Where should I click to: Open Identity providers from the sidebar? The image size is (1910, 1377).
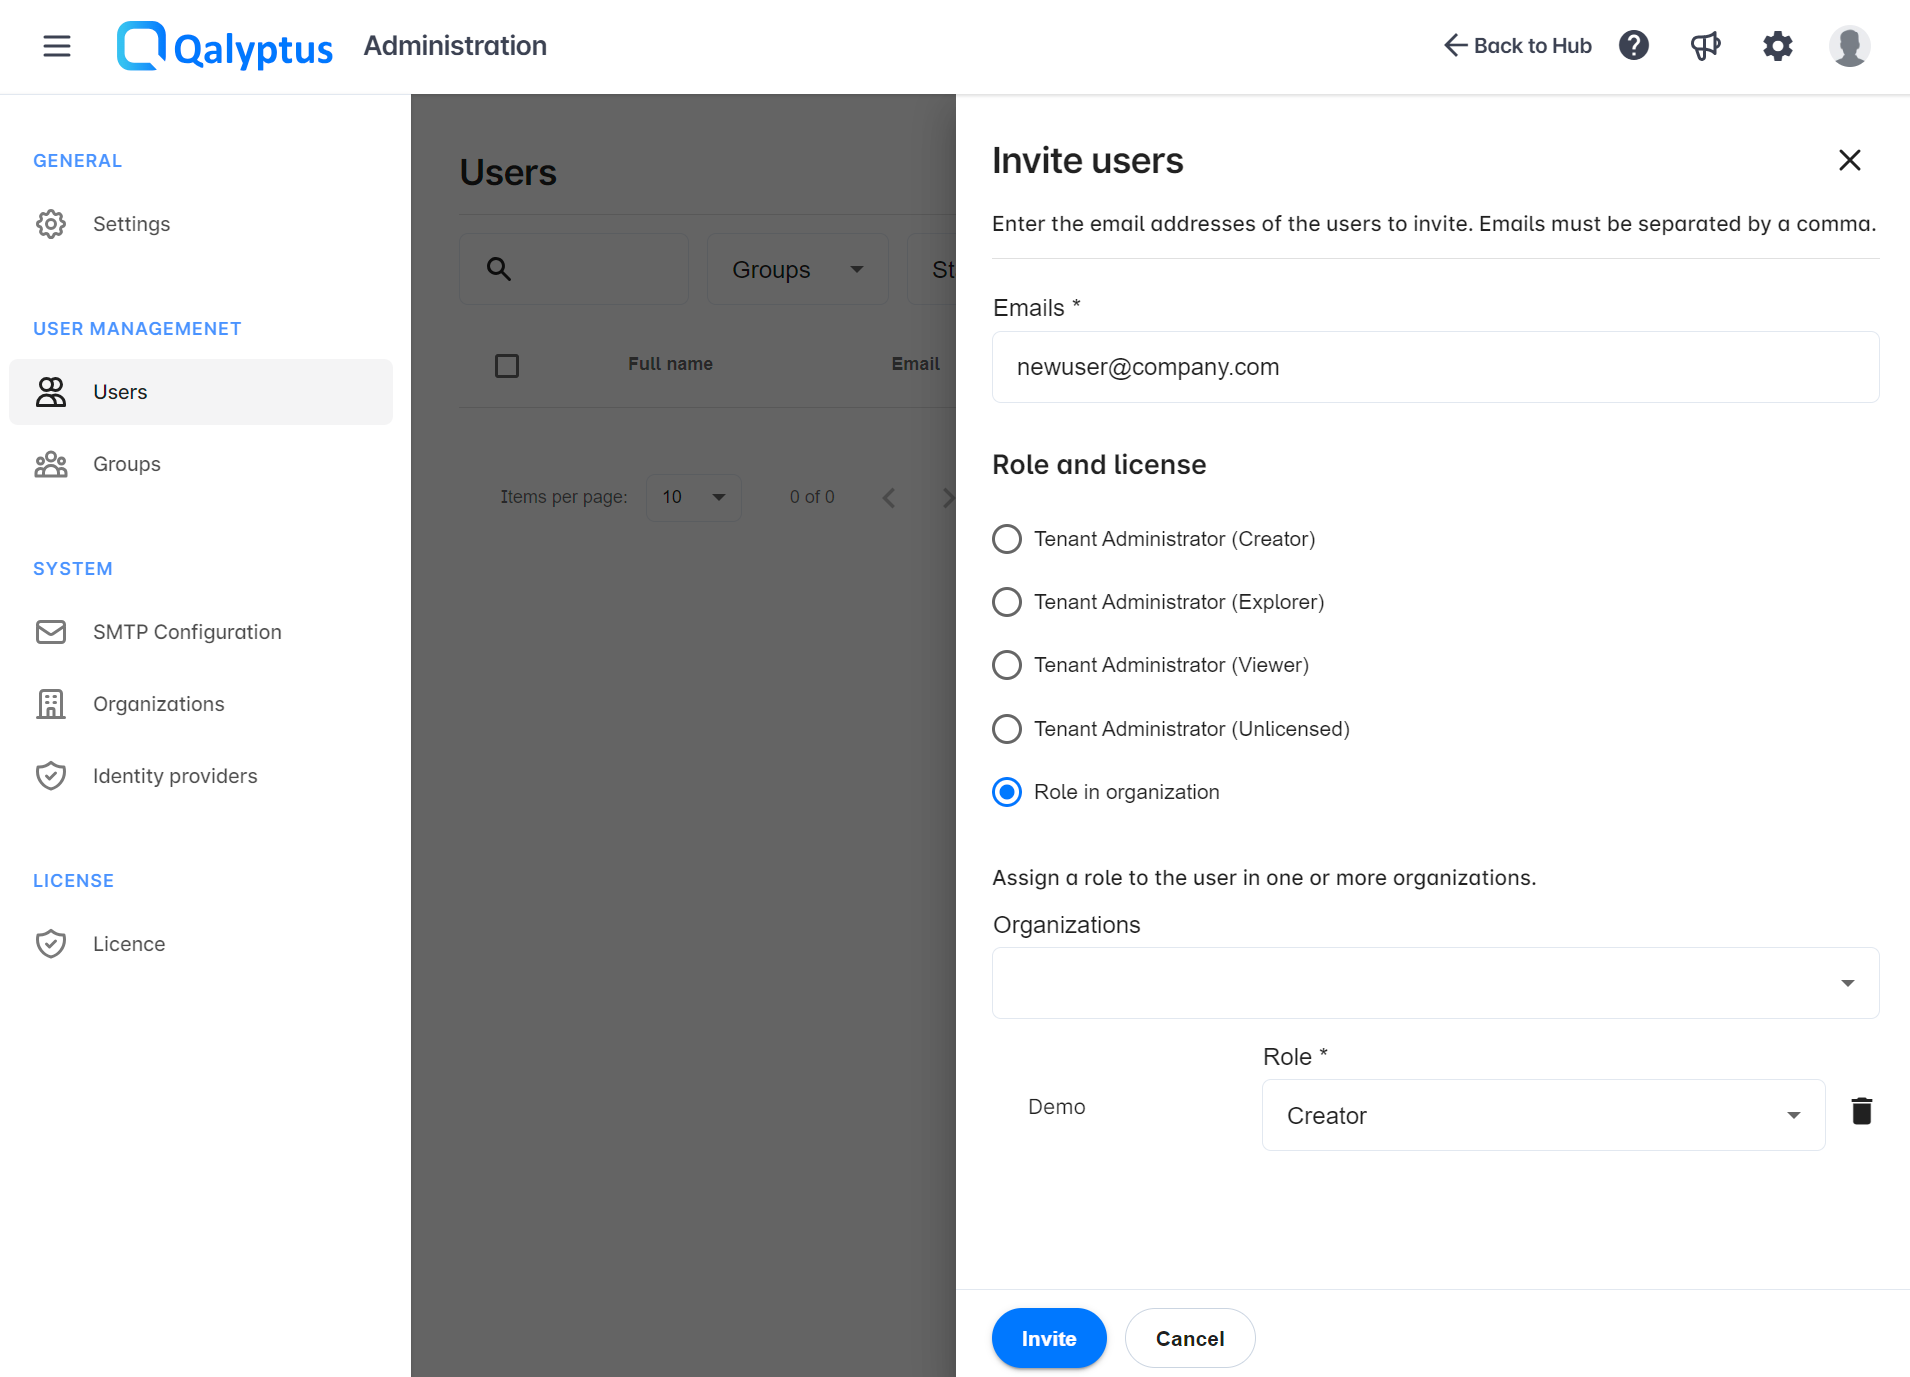tap(175, 775)
